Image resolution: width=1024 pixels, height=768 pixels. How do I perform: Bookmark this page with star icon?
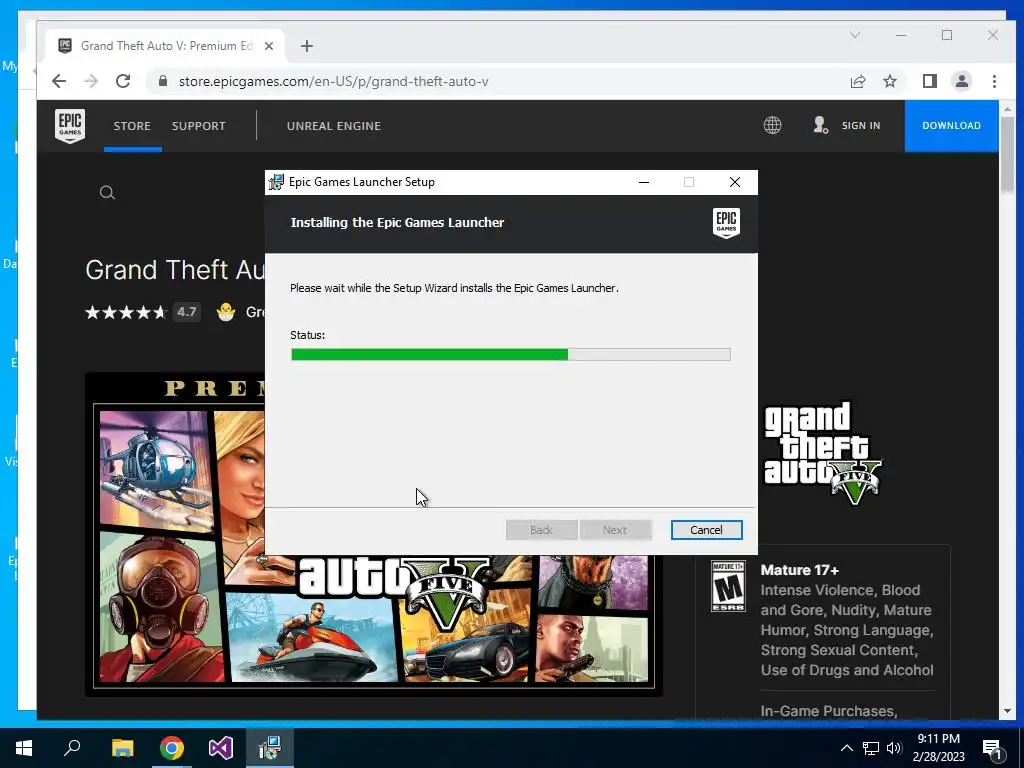[x=889, y=81]
